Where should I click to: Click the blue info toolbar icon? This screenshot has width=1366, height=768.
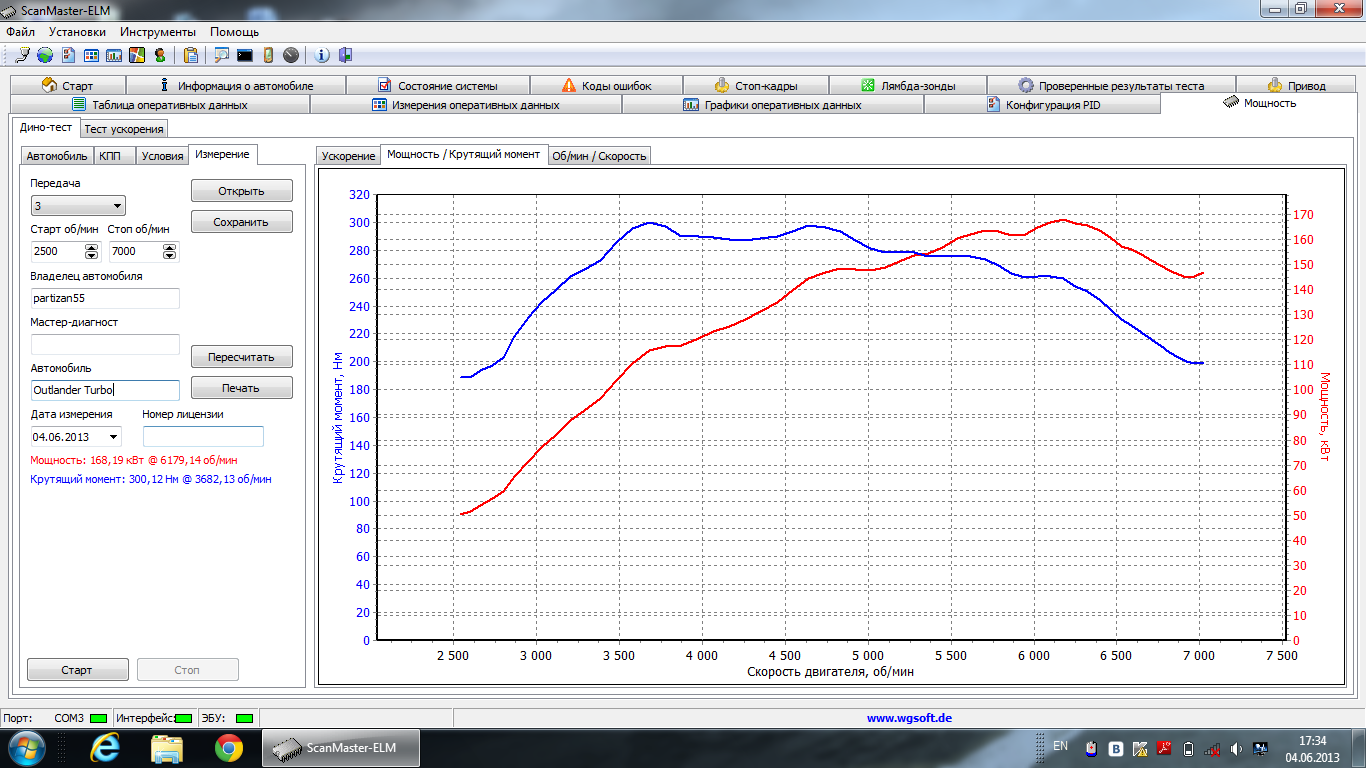[322, 55]
